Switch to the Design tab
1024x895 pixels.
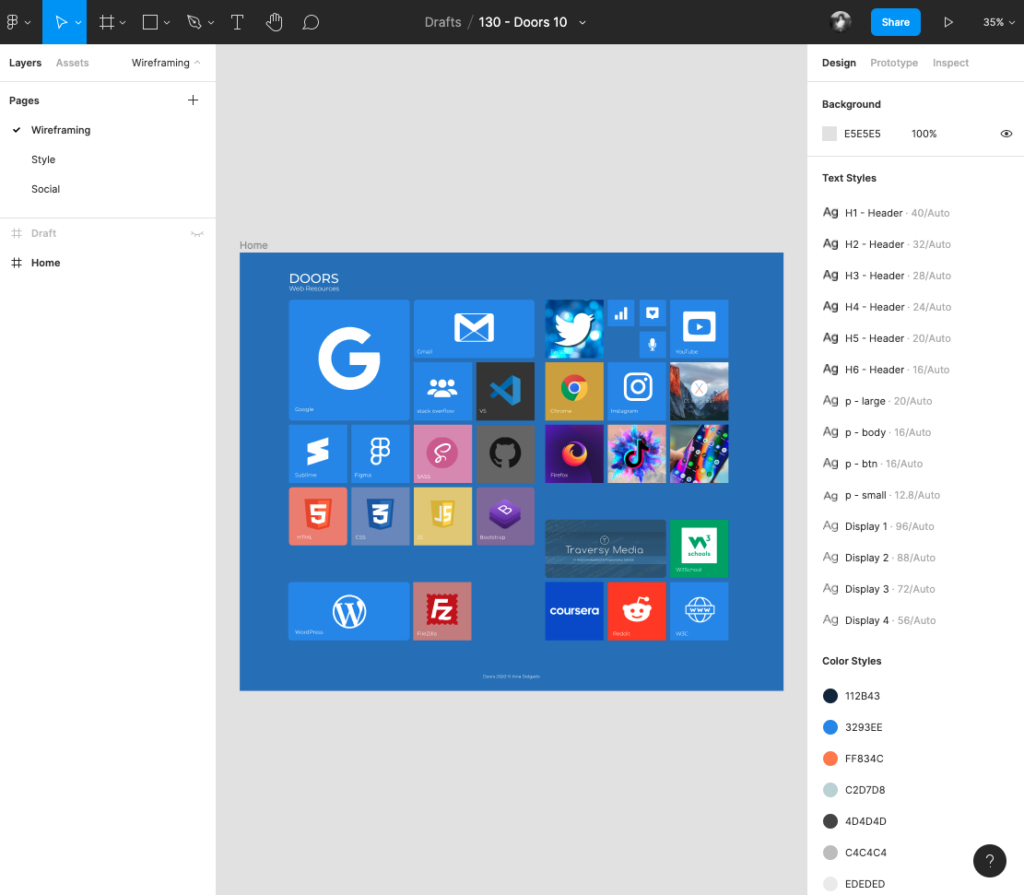pos(839,63)
